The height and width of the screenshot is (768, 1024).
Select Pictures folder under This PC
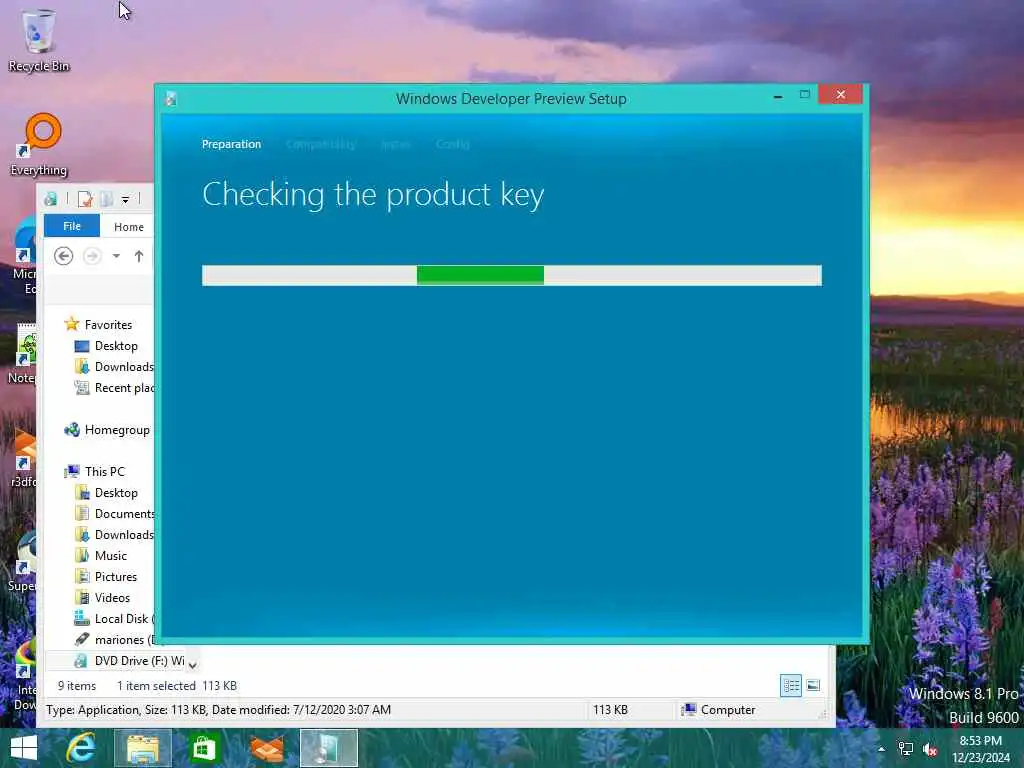pyautogui.click(x=106, y=576)
